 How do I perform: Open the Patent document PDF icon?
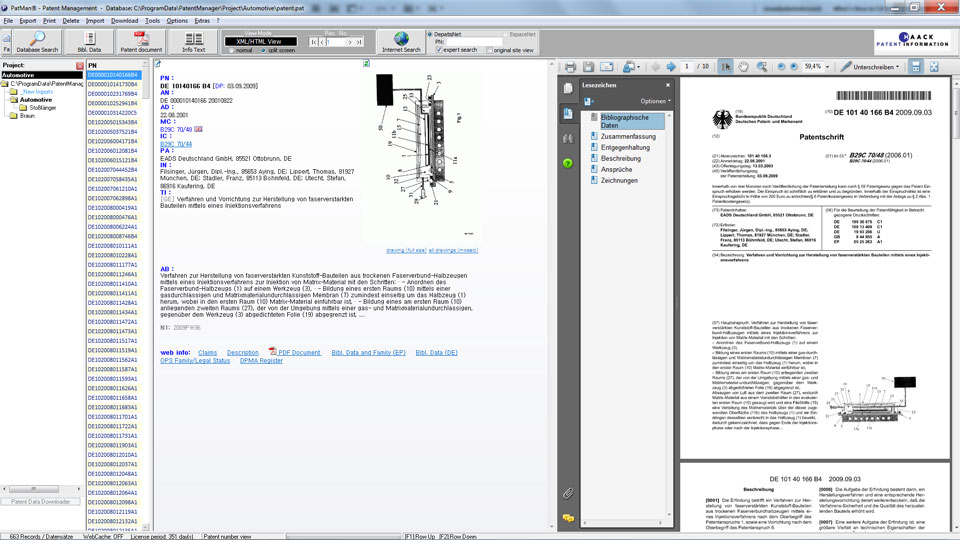(x=141, y=41)
